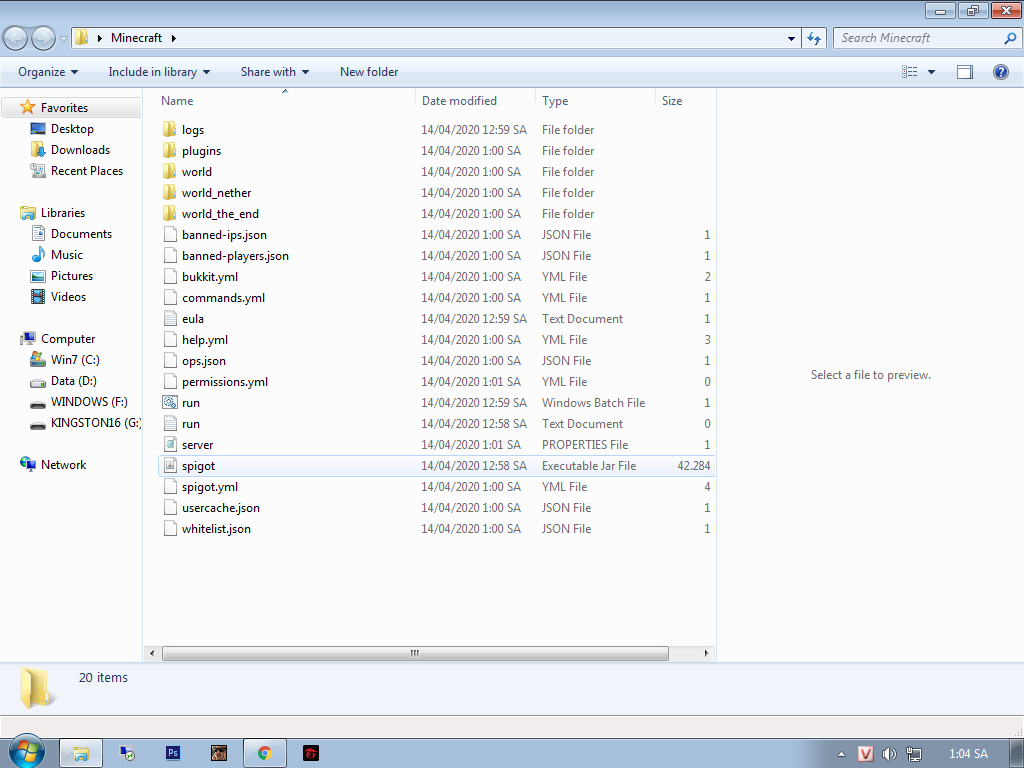Click the spigot jar file icon
The width and height of the screenshot is (1024, 768).
170,465
